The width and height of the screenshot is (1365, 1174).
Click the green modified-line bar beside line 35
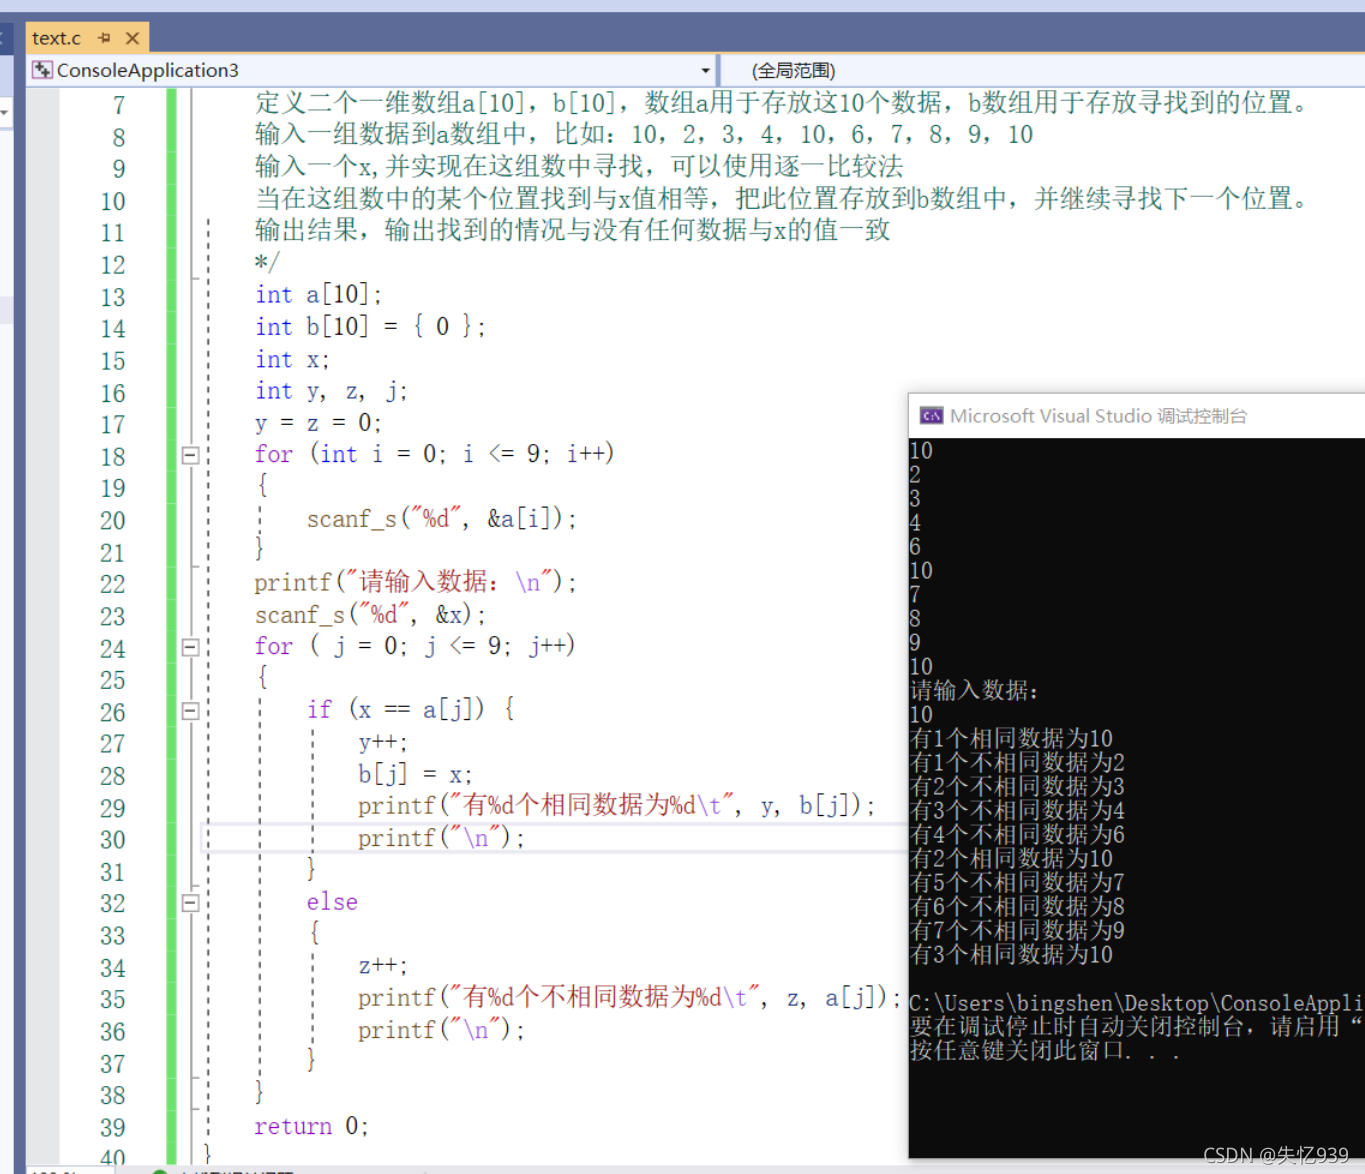[172, 998]
